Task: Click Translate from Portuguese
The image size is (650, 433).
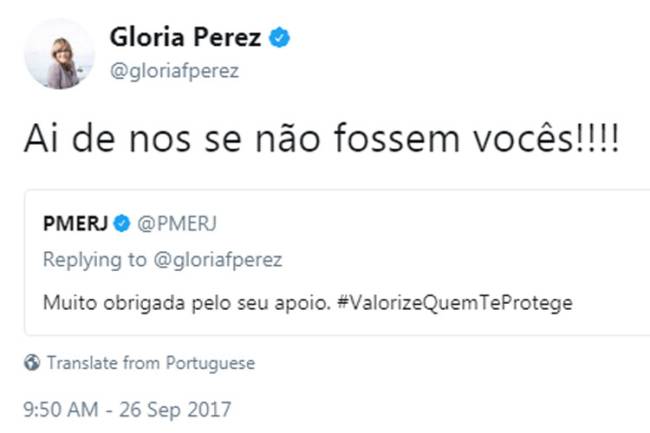Action: pos(150,363)
